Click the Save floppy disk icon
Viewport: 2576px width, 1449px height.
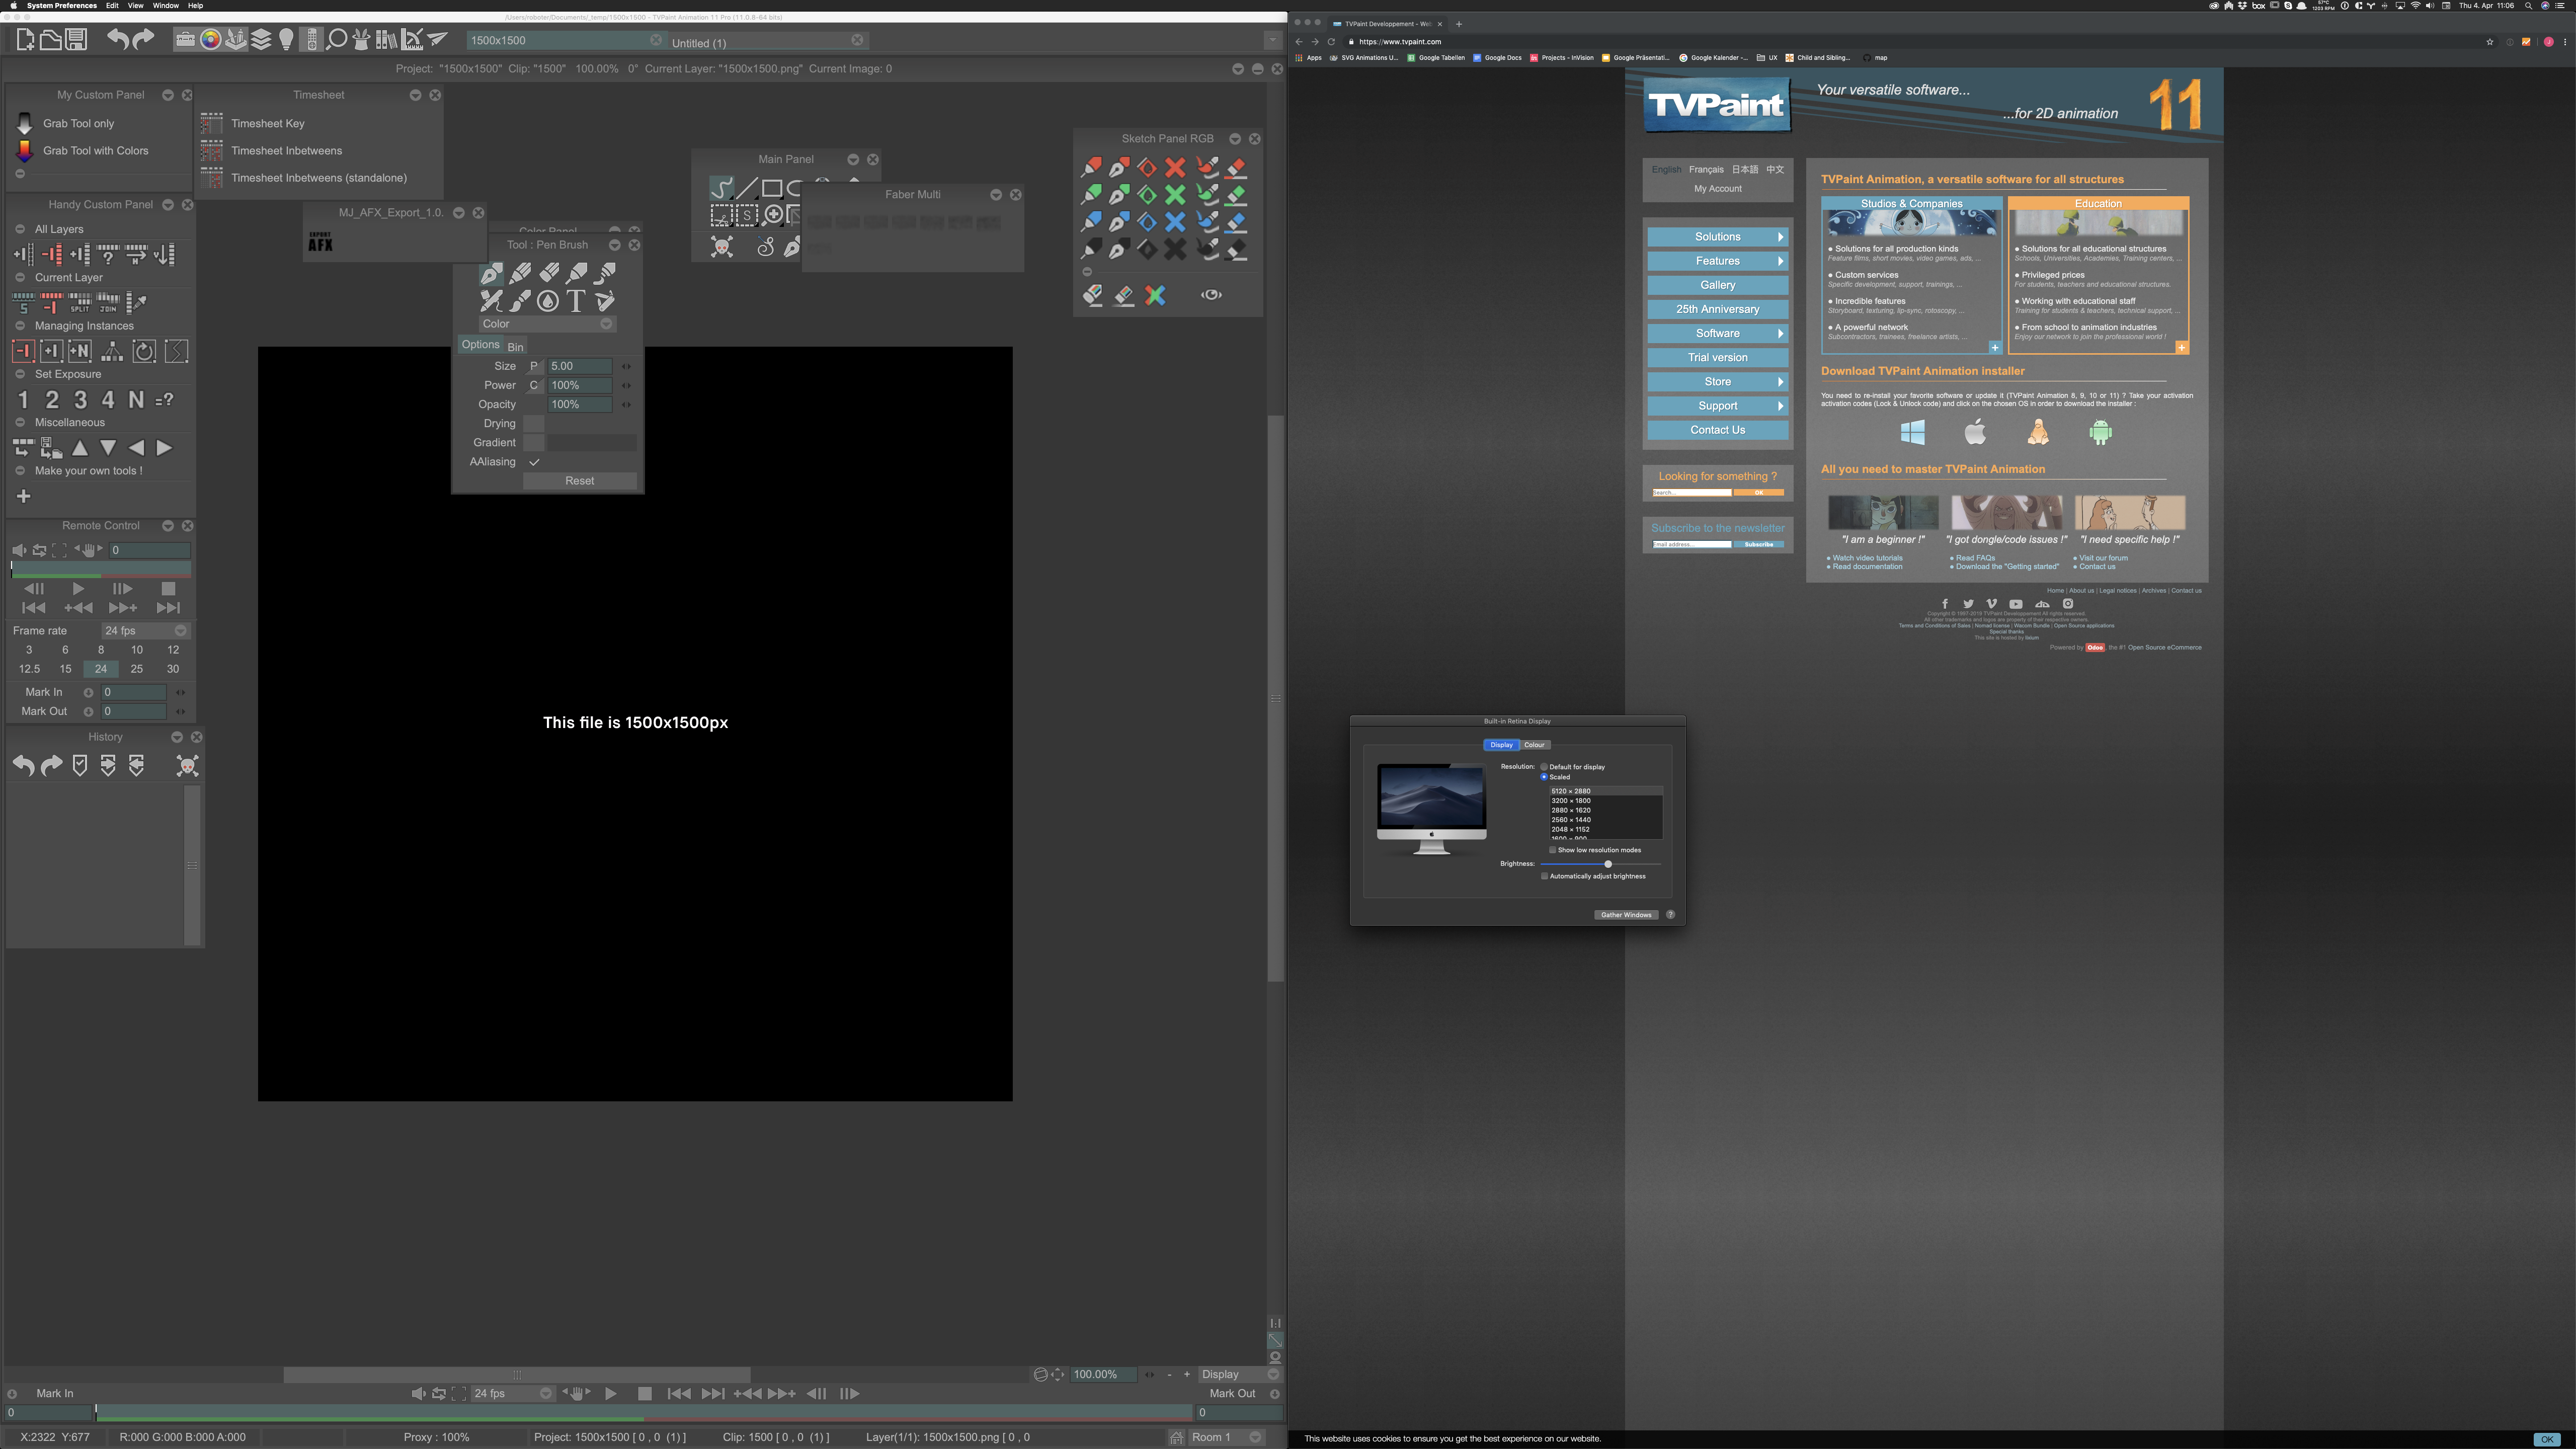tap(76, 40)
